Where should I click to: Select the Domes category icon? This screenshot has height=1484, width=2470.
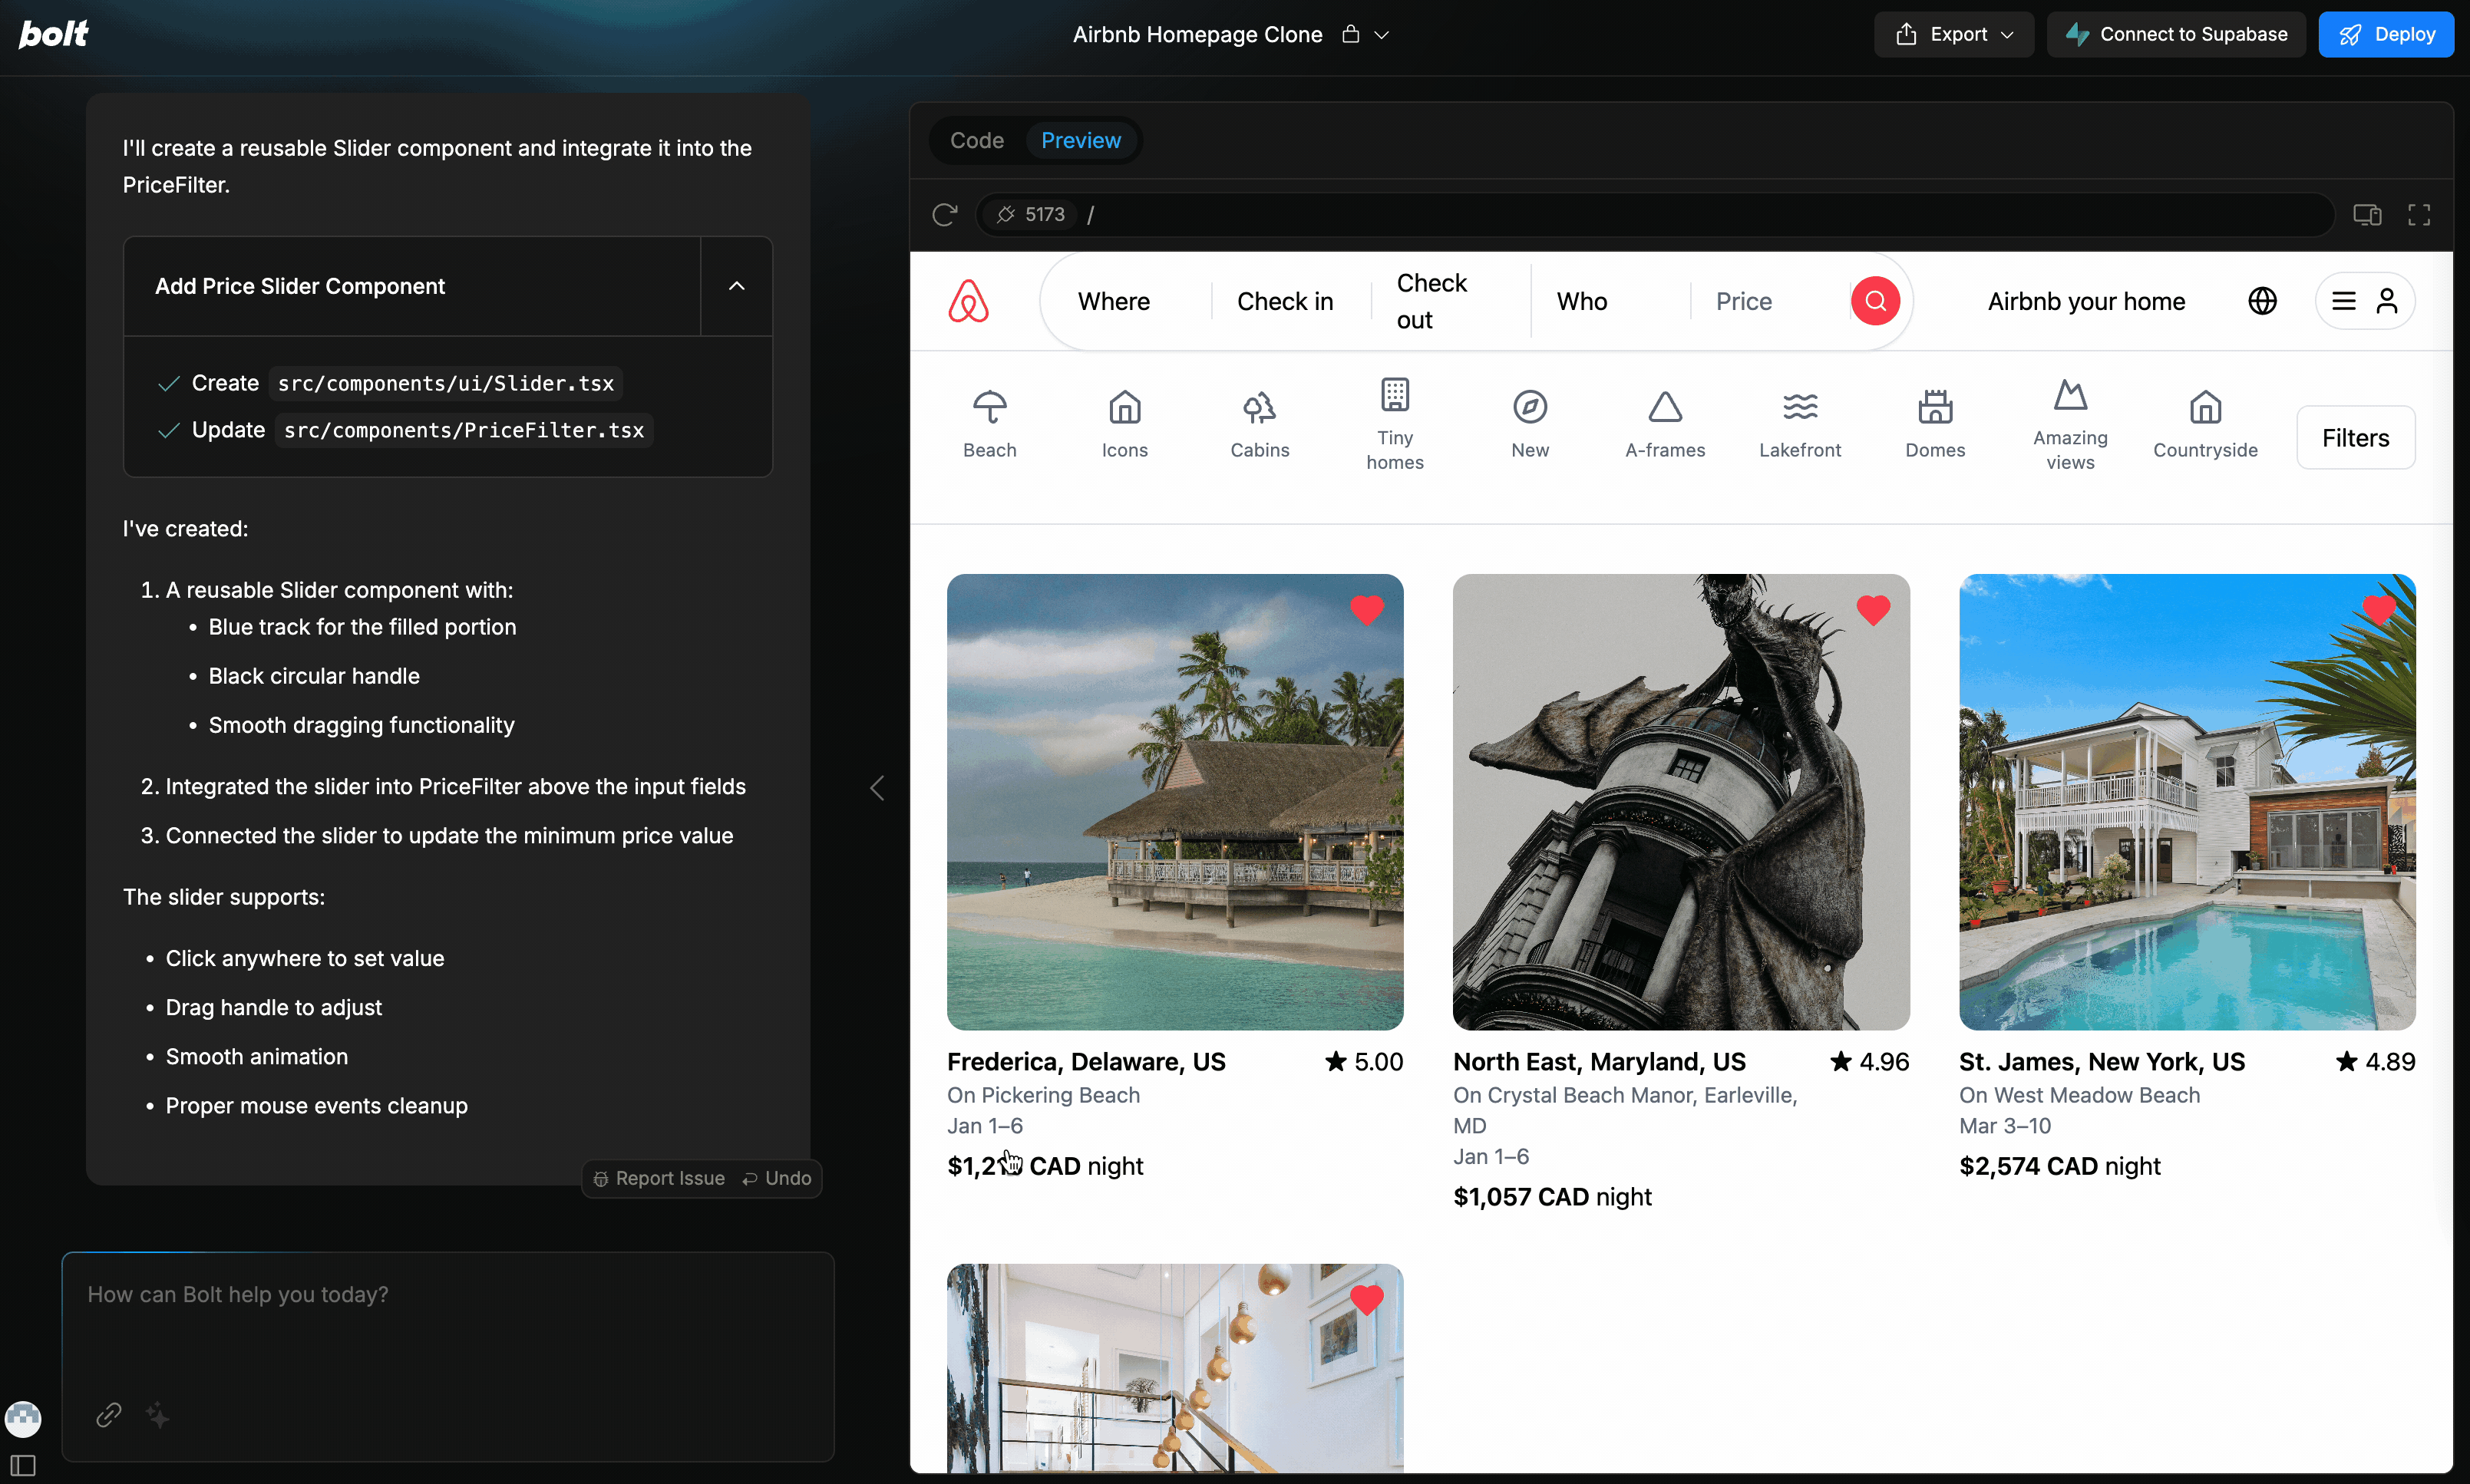point(1935,407)
